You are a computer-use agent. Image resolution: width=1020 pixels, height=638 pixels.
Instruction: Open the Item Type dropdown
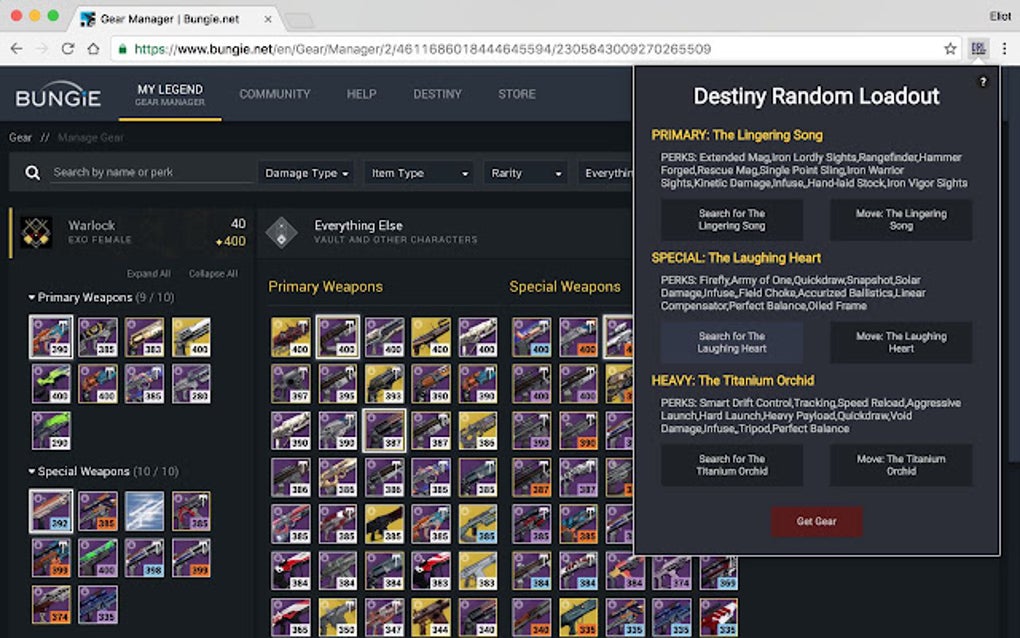click(x=418, y=172)
